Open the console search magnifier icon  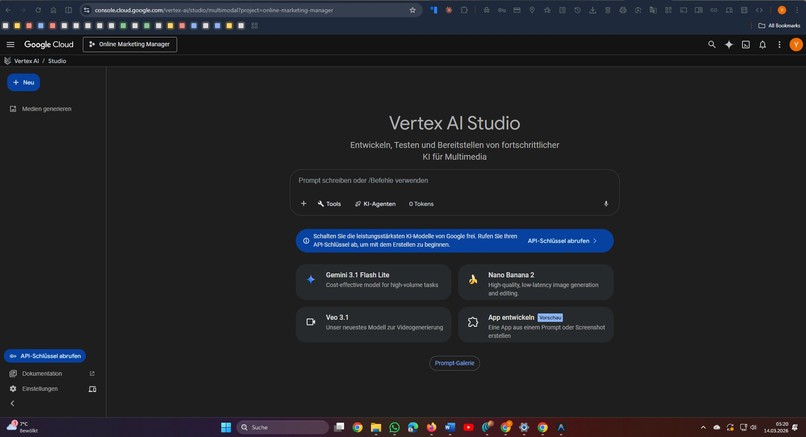[x=711, y=45]
